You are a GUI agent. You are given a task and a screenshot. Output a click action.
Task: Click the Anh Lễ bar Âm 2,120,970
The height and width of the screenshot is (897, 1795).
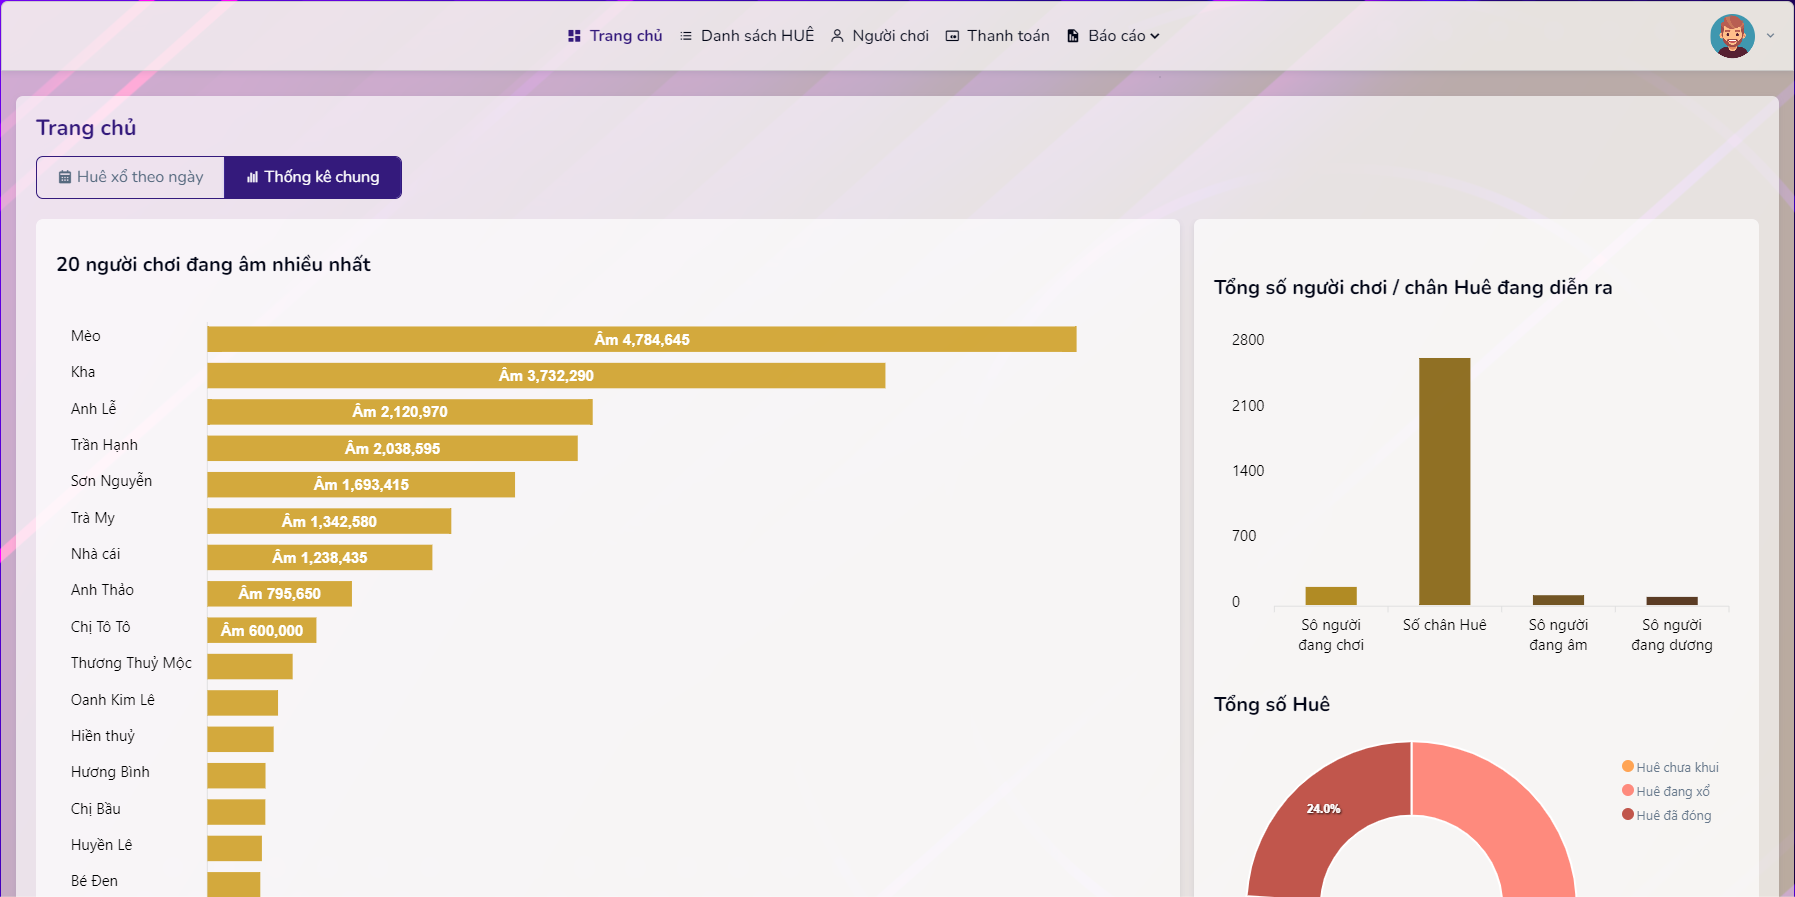[x=400, y=412]
